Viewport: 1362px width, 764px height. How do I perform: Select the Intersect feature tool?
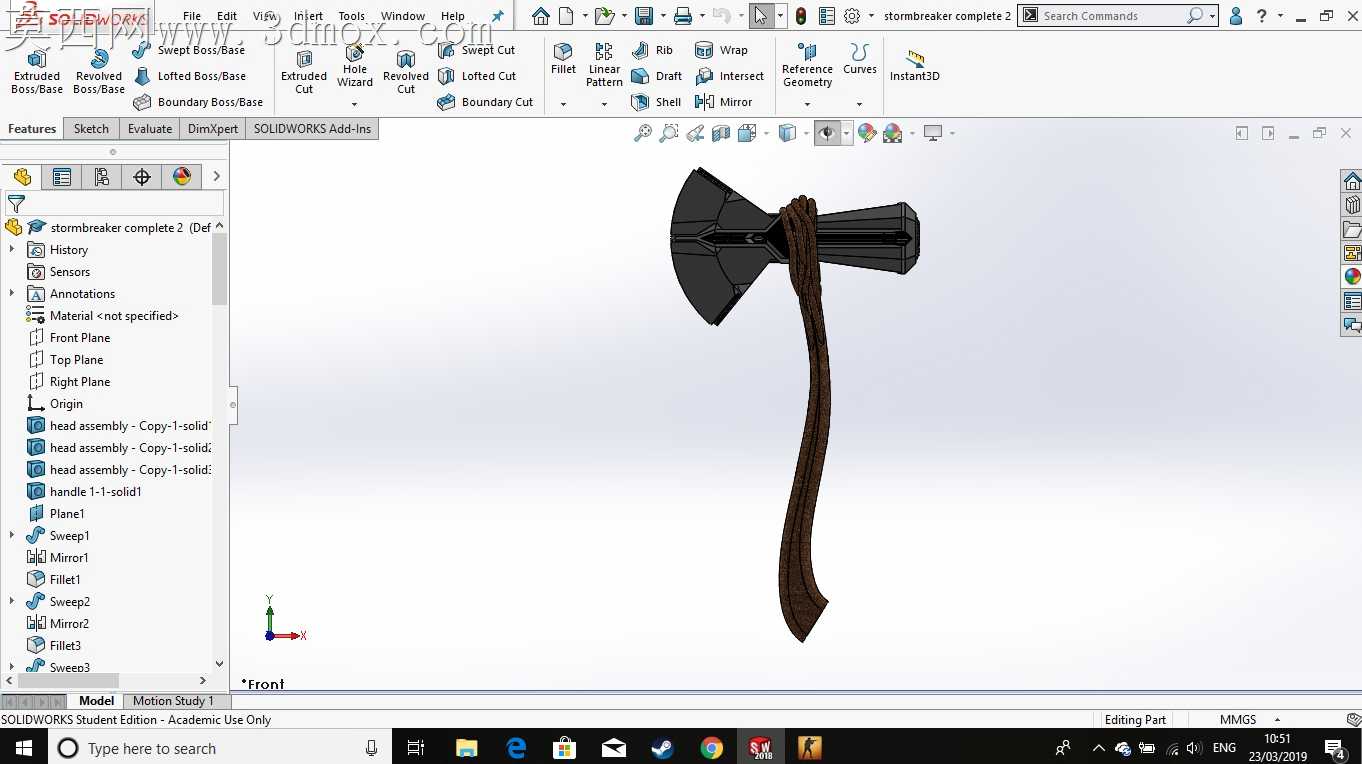click(729, 76)
